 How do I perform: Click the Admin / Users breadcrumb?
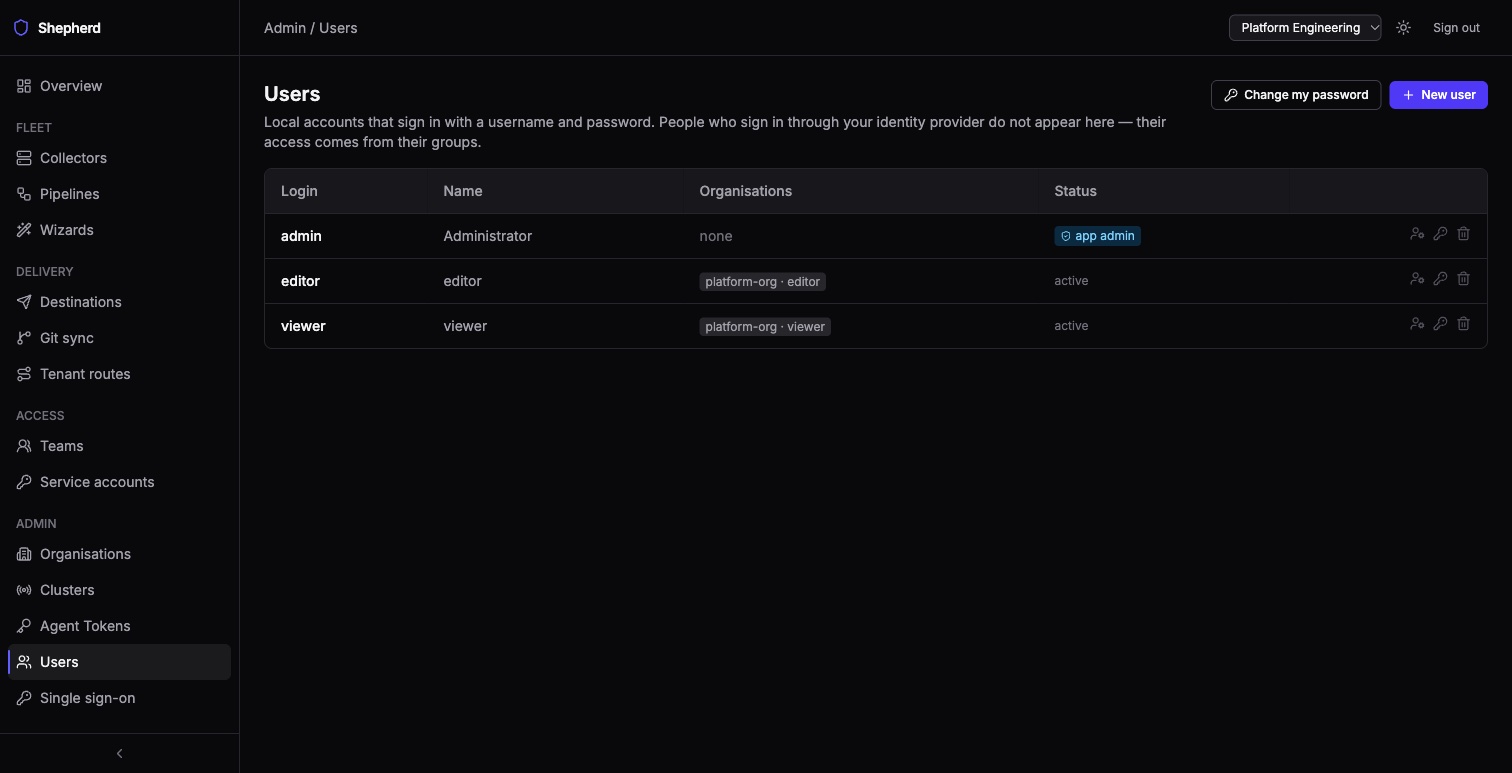(x=311, y=28)
